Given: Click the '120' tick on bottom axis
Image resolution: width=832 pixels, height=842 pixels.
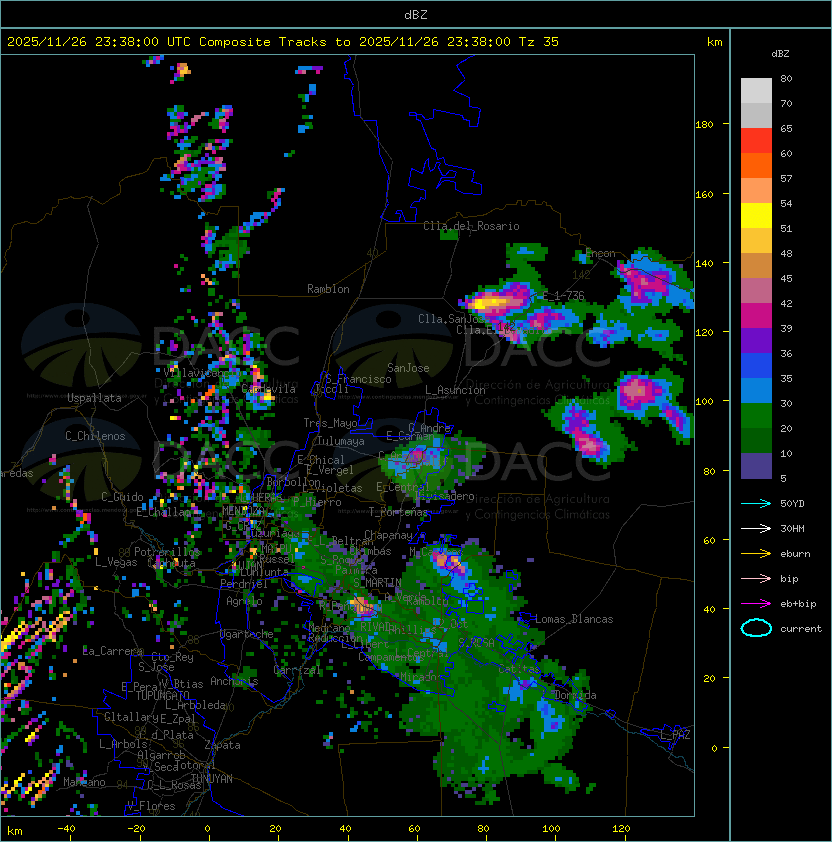Looking at the screenshot, I should pos(621,829).
